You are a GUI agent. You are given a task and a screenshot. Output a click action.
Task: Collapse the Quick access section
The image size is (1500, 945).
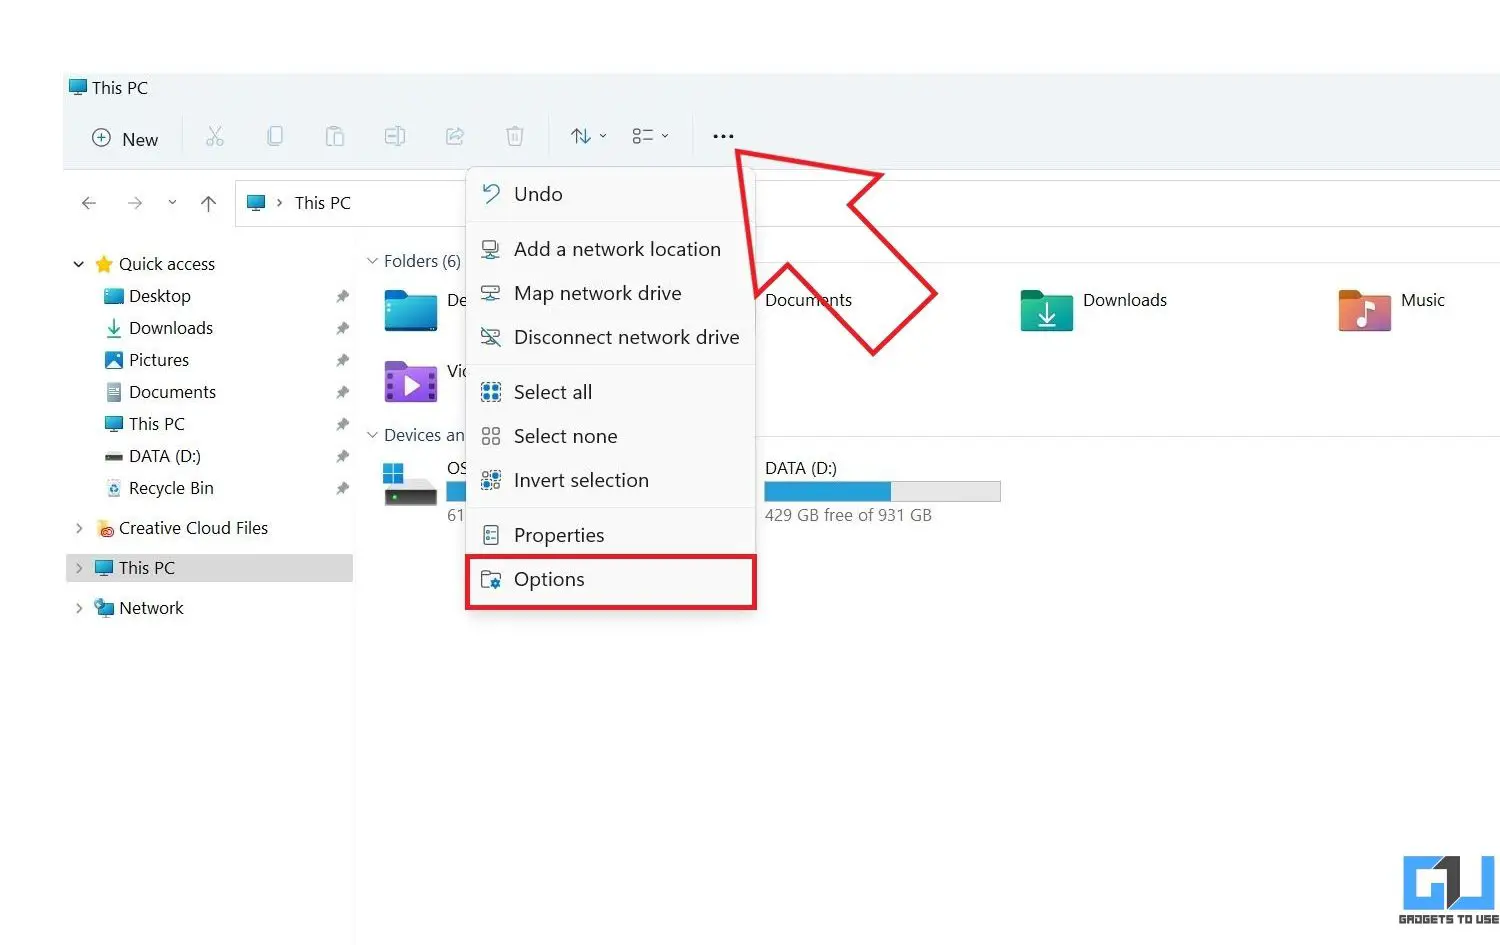tap(79, 264)
